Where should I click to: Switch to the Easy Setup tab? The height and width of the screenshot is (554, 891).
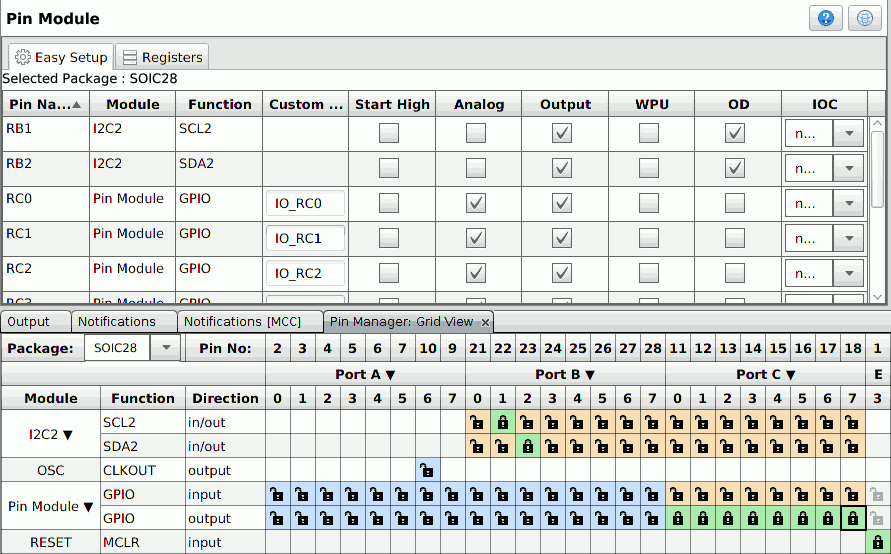[x=61, y=57]
